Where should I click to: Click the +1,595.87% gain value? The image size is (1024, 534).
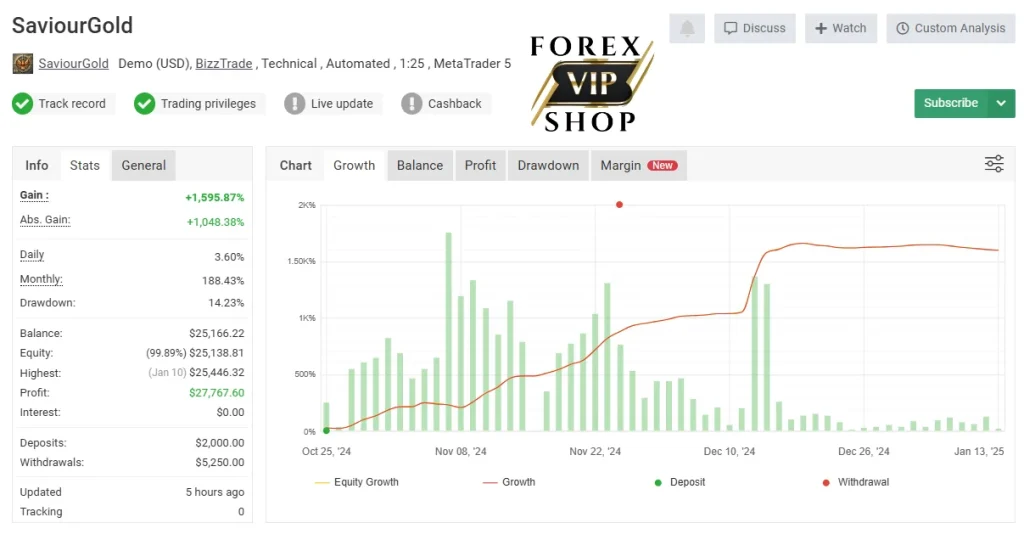(215, 197)
